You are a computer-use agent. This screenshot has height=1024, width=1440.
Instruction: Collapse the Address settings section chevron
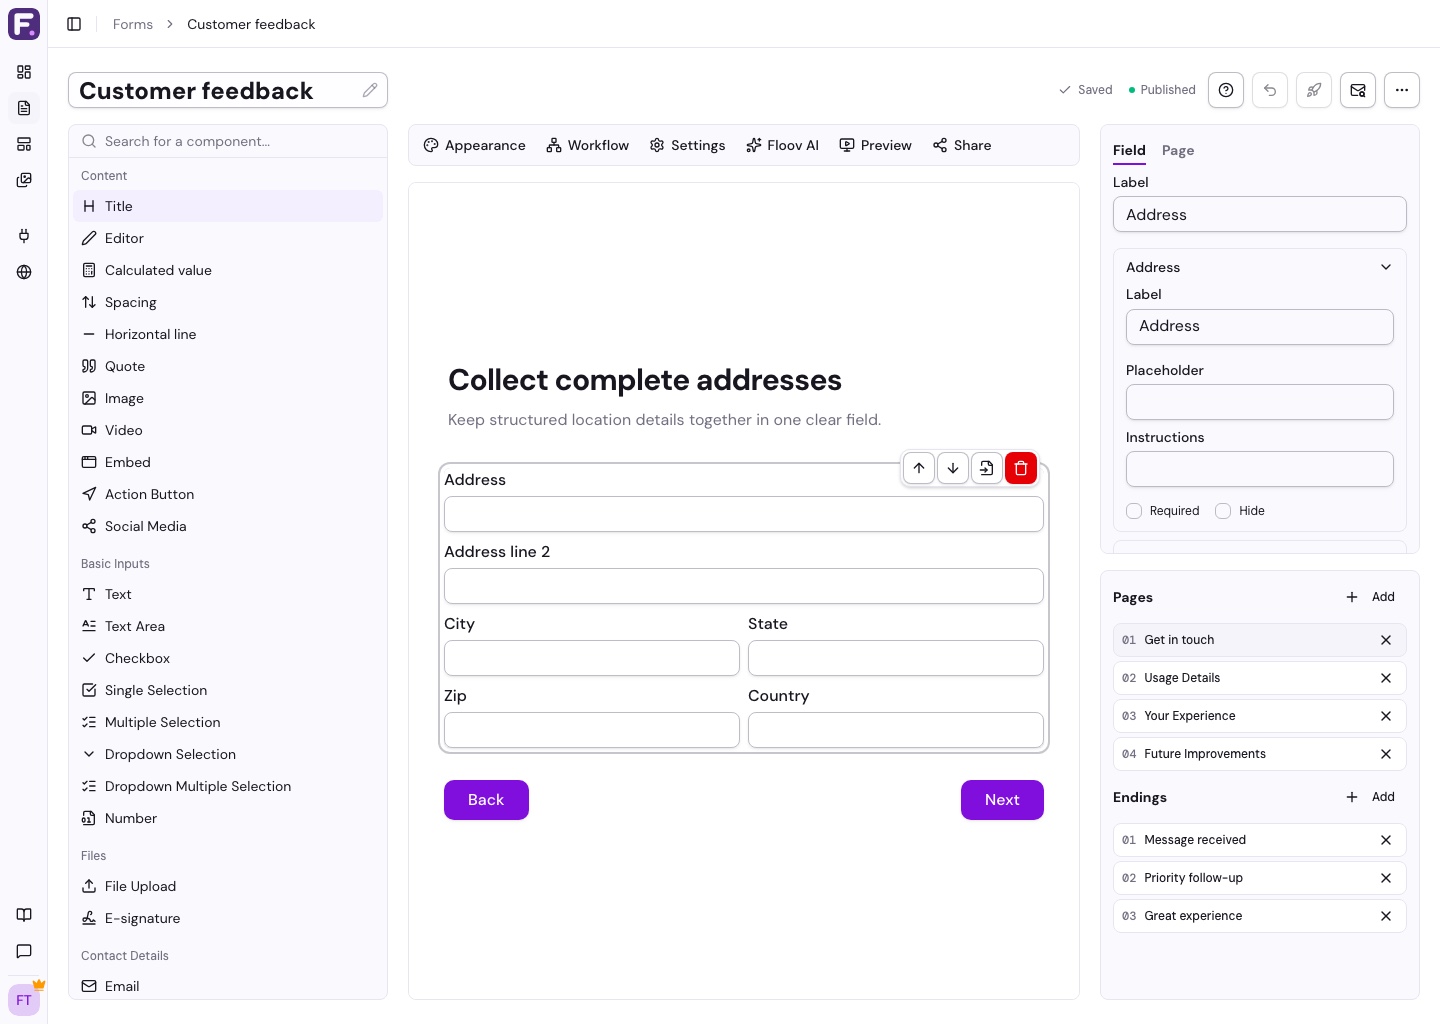click(x=1386, y=267)
